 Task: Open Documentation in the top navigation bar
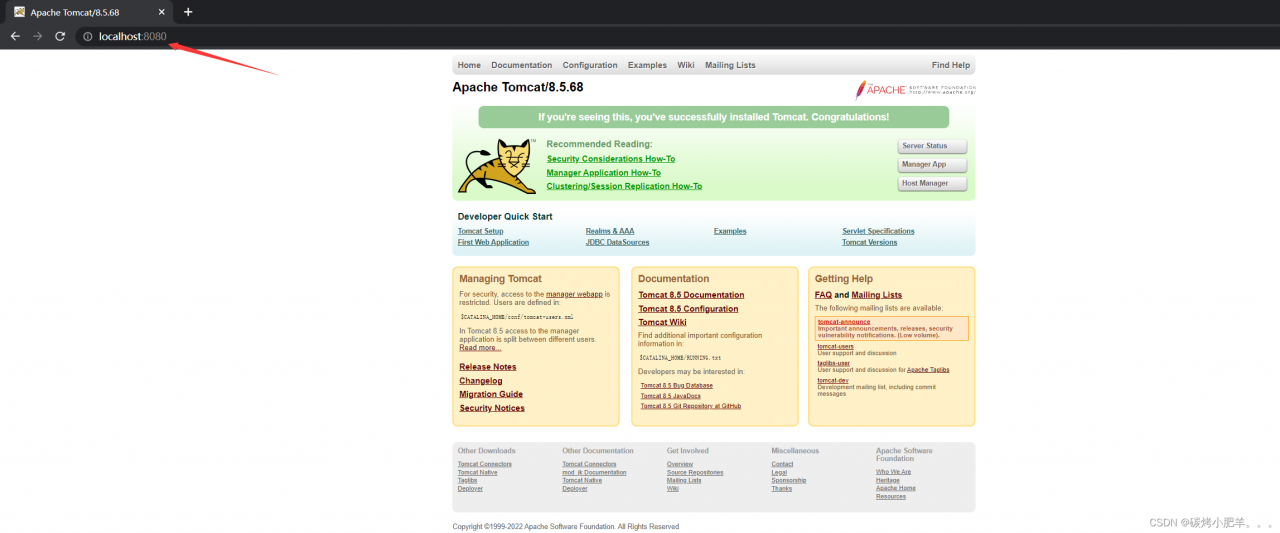[x=521, y=65]
